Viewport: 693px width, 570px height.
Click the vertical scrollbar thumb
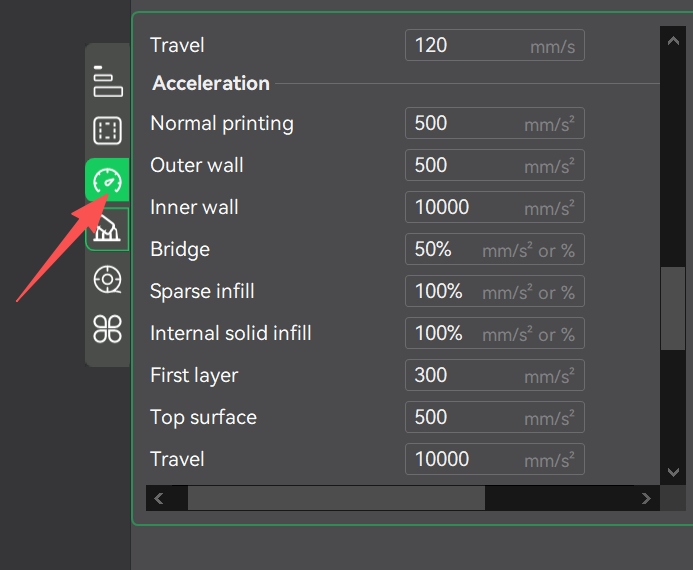pyautogui.click(x=671, y=309)
